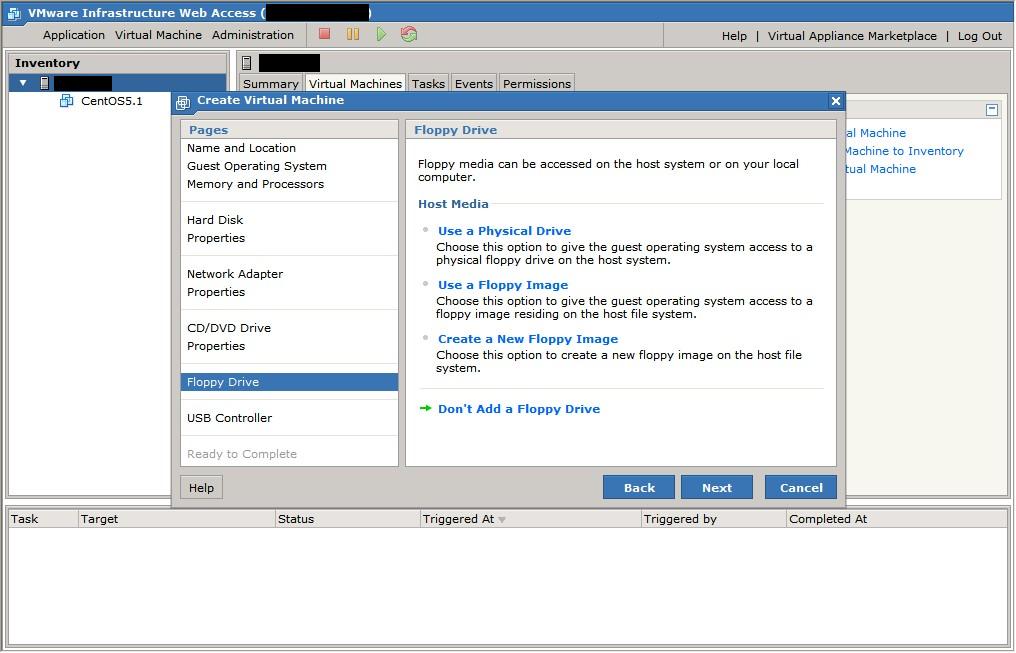Click the yellow Suspend toolbar icon
The height and width of the screenshot is (653, 1016).
coord(352,34)
